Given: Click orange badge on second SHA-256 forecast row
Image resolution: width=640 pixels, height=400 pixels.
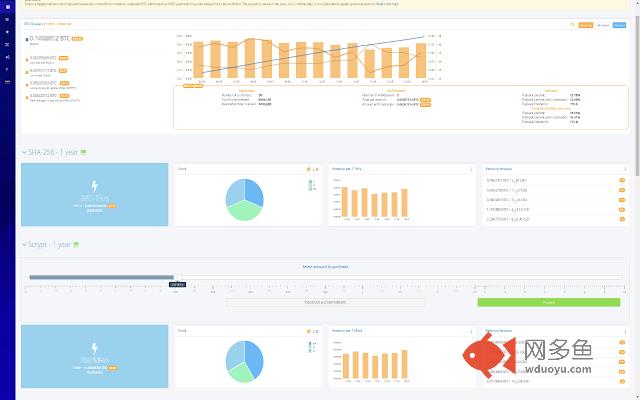Looking at the screenshot, I should click(622, 190).
